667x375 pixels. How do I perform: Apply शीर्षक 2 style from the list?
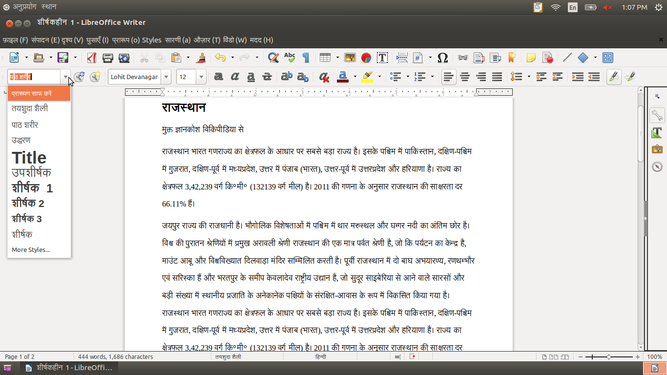coord(39,203)
